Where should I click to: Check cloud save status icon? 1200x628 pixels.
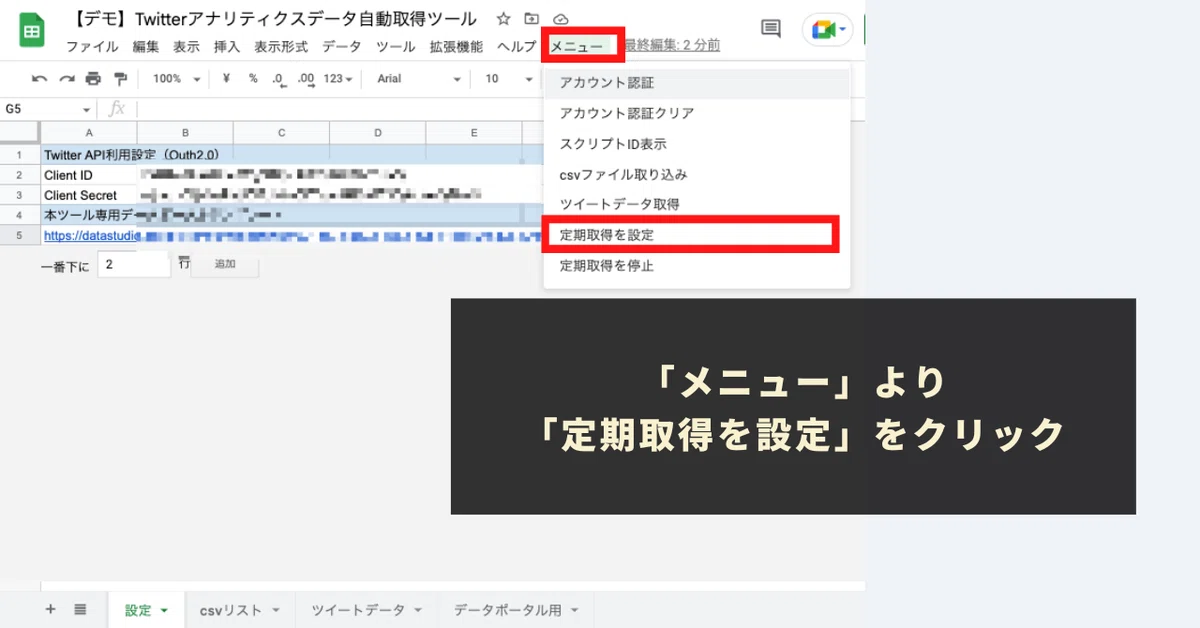point(560,19)
